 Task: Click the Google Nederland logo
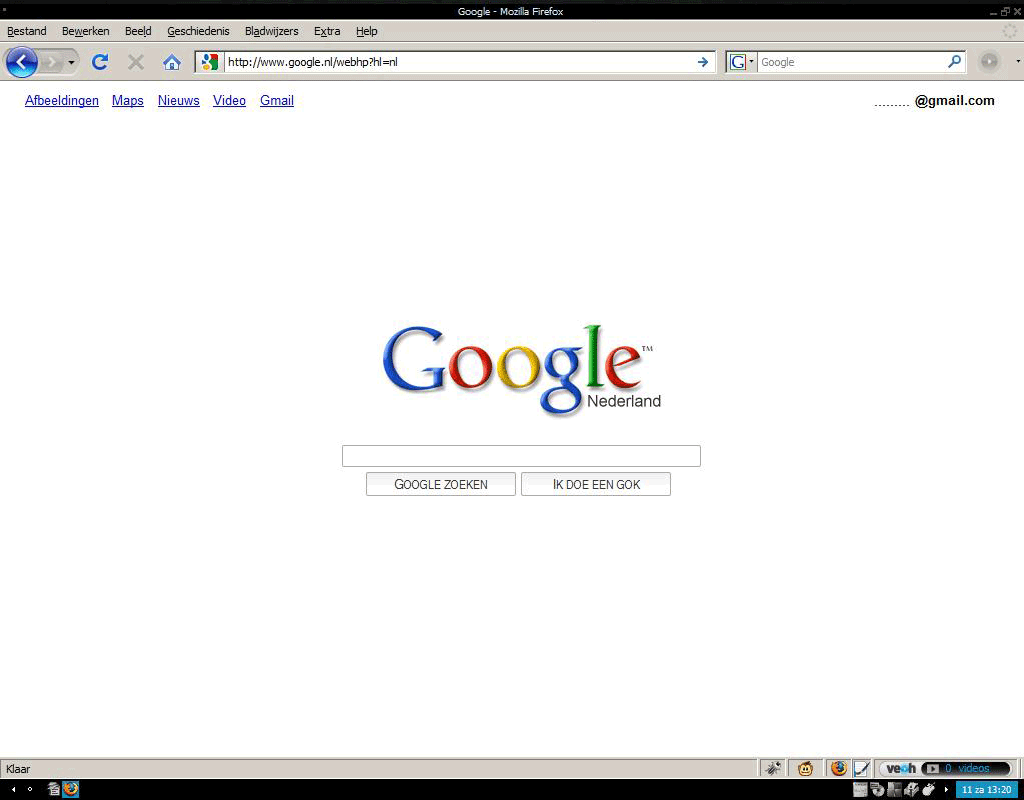coord(521,370)
